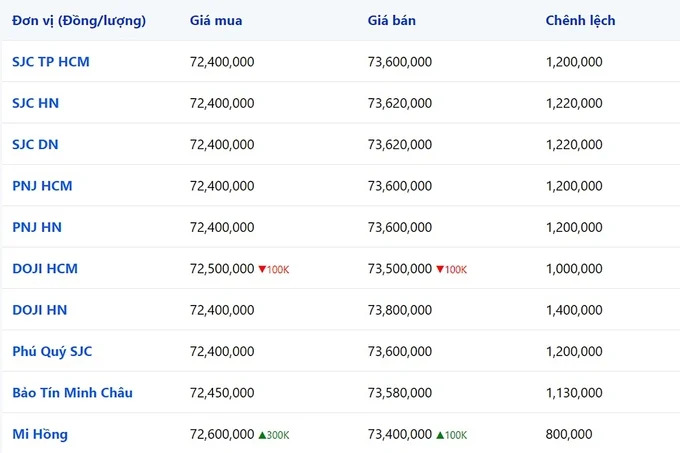Viewport: 680px width, 453px height.
Task: Click green up 300K indicator in Mi Hồng row
Action: [274, 435]
